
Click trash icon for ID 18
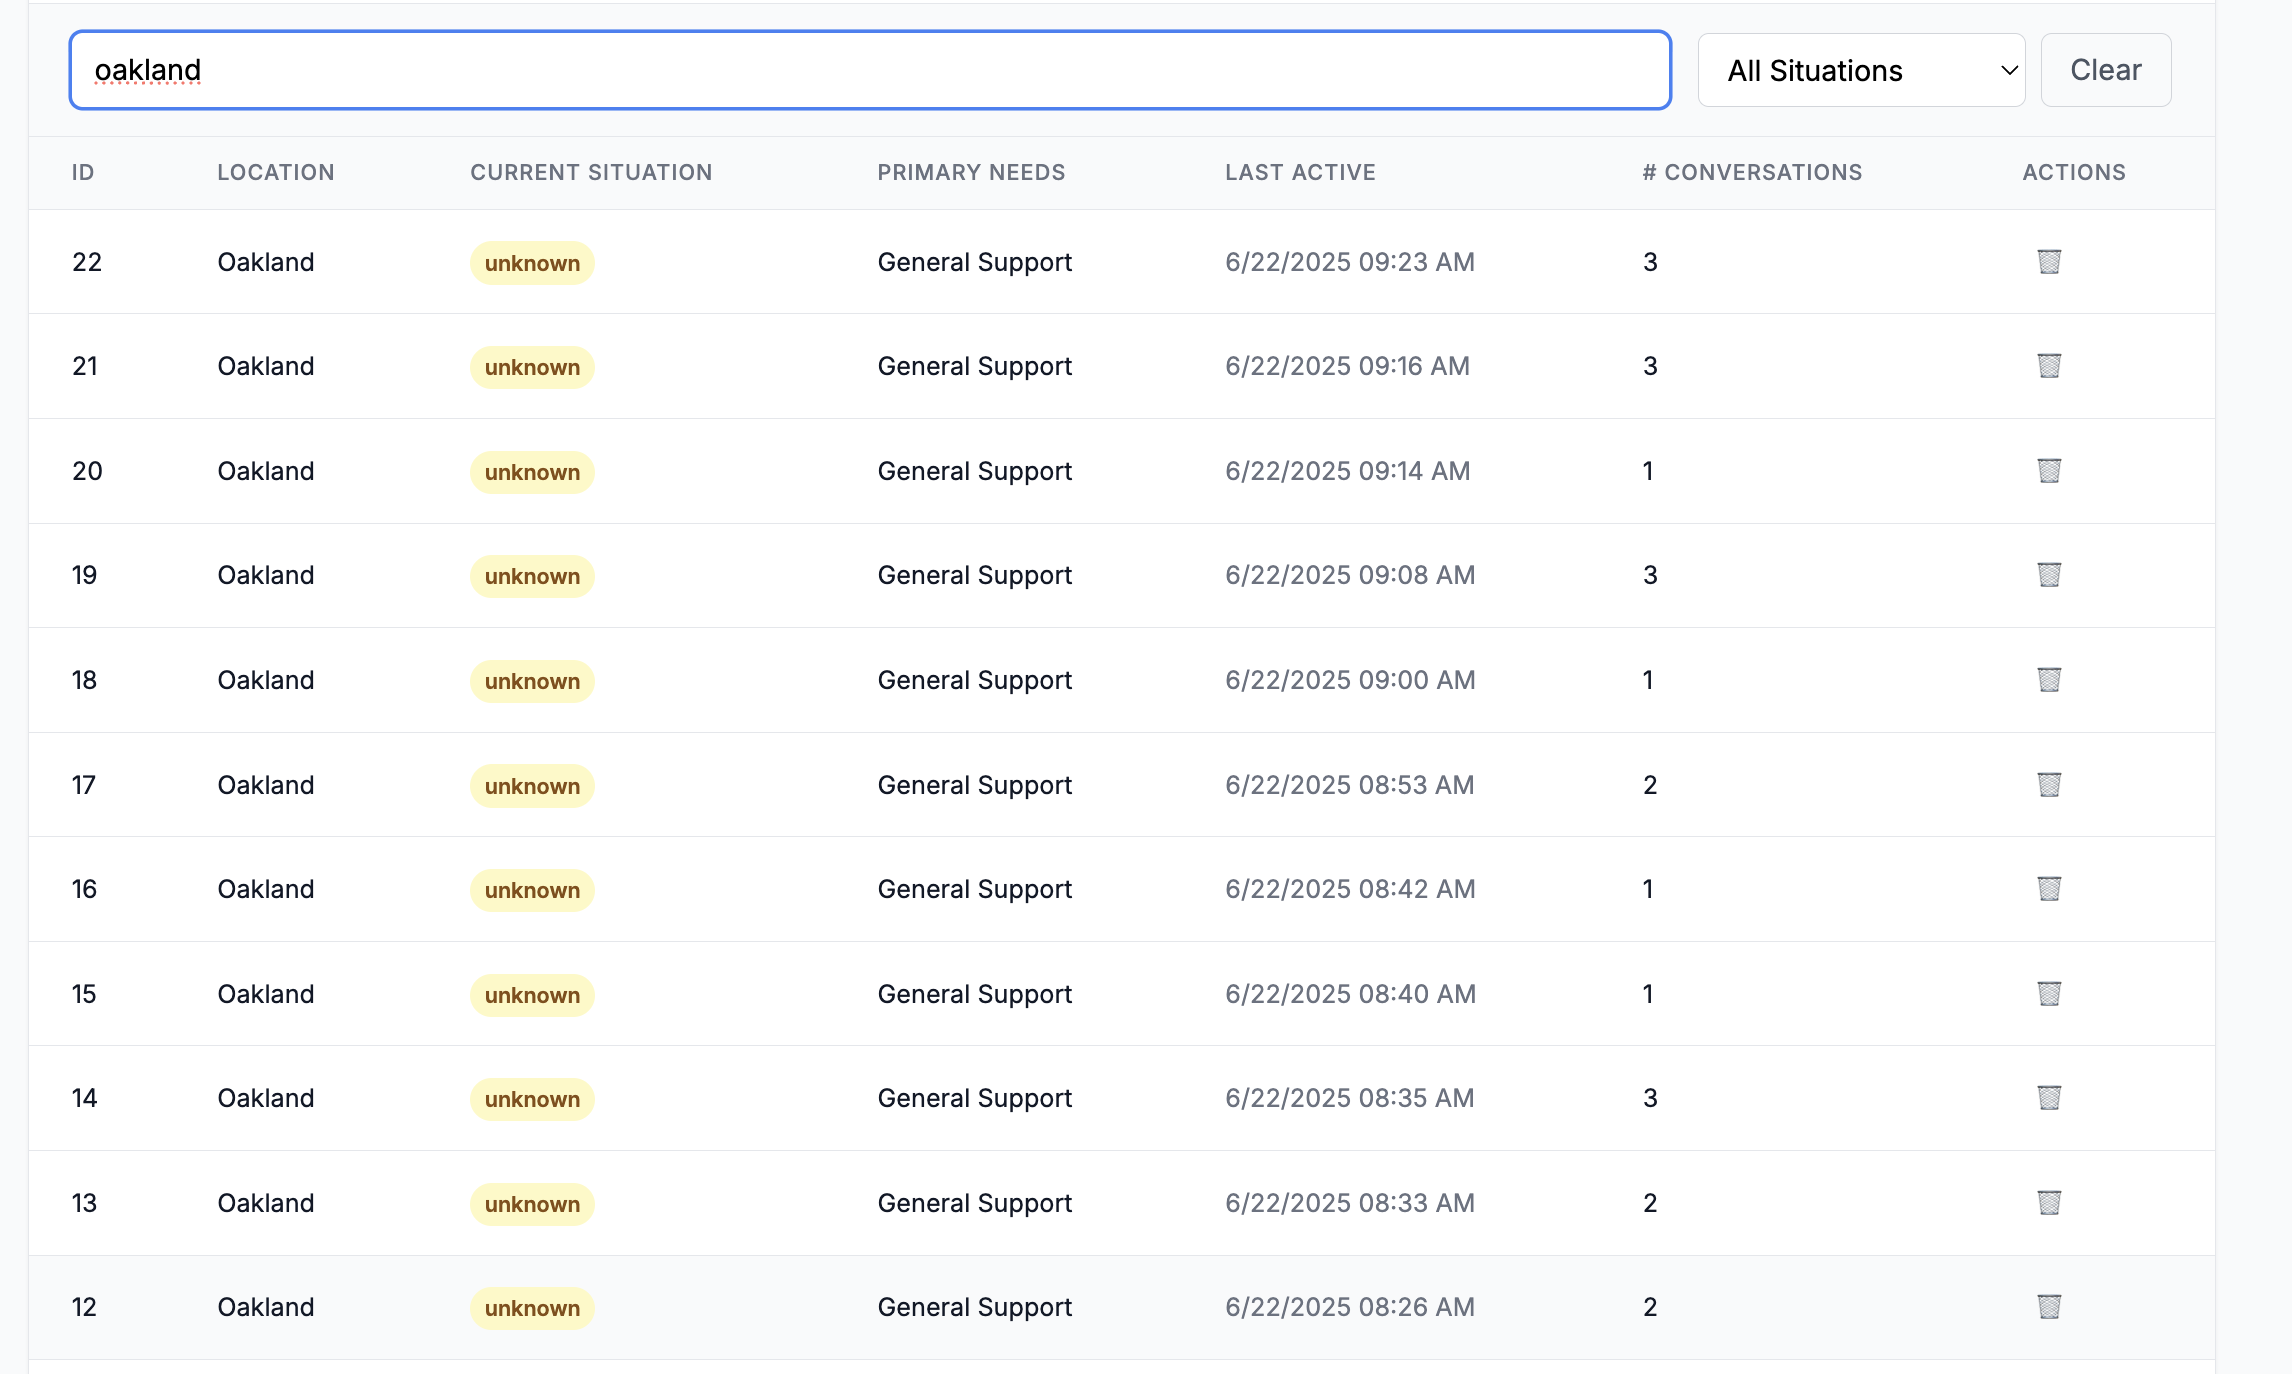[2049, 680]
